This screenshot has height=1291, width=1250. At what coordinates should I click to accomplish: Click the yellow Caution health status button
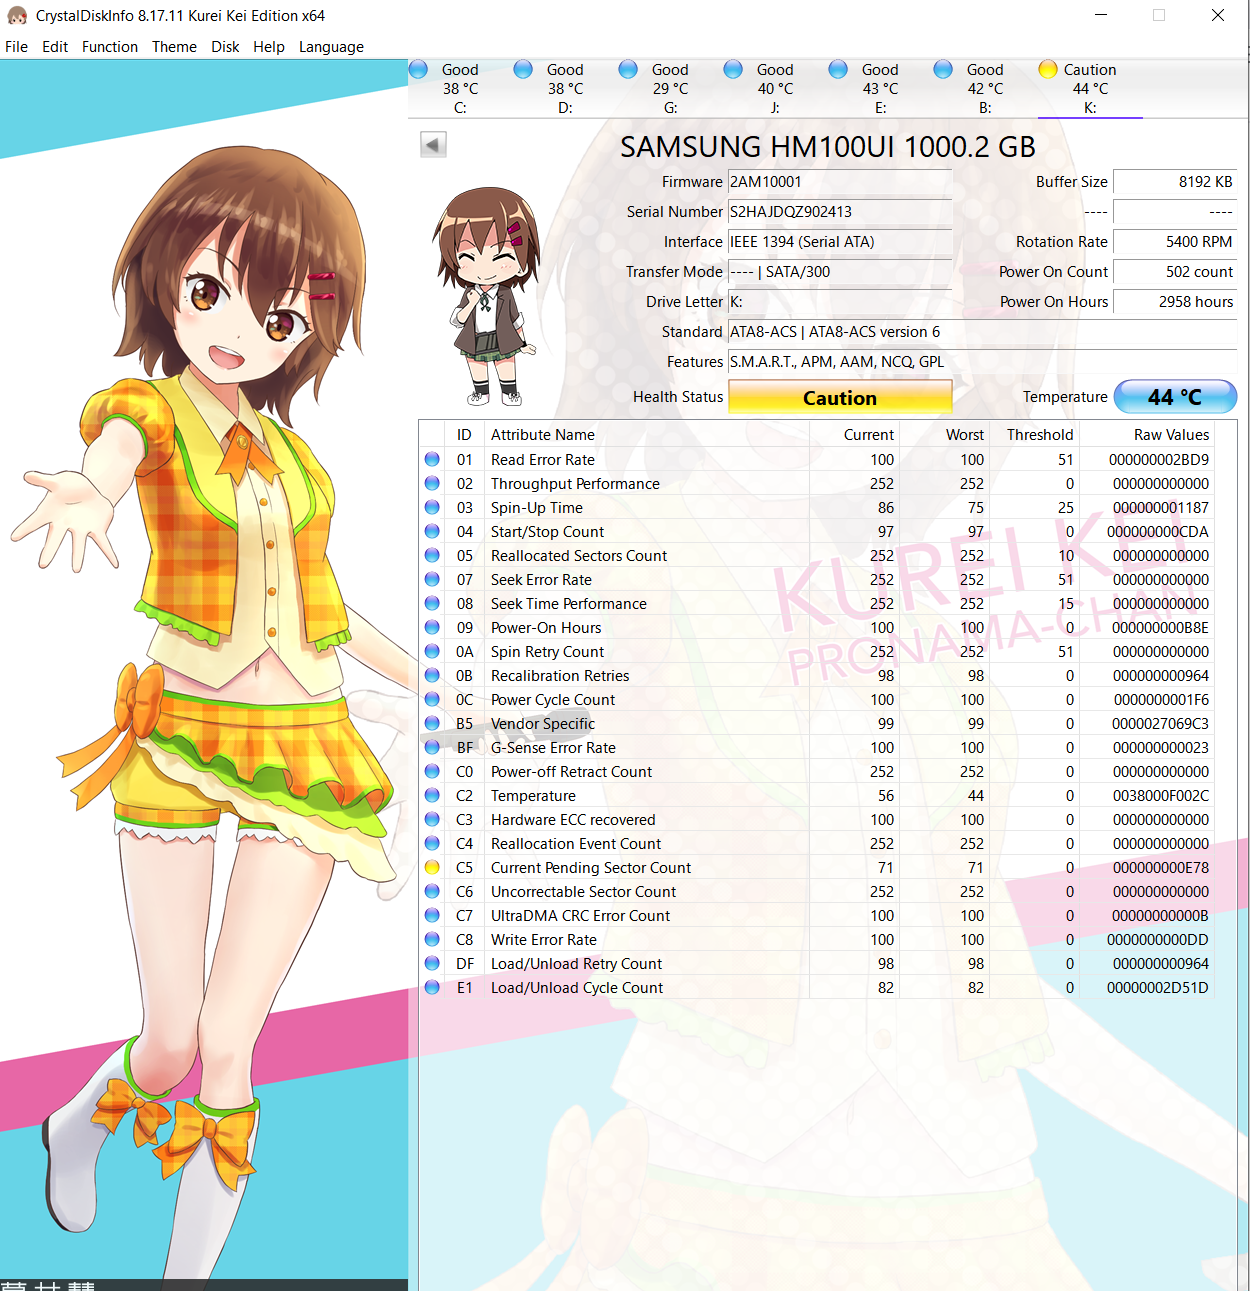click(840, 397)
